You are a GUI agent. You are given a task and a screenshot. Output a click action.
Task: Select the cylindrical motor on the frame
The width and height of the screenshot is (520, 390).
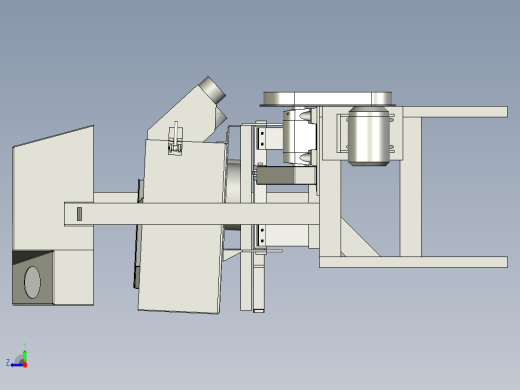369,136
